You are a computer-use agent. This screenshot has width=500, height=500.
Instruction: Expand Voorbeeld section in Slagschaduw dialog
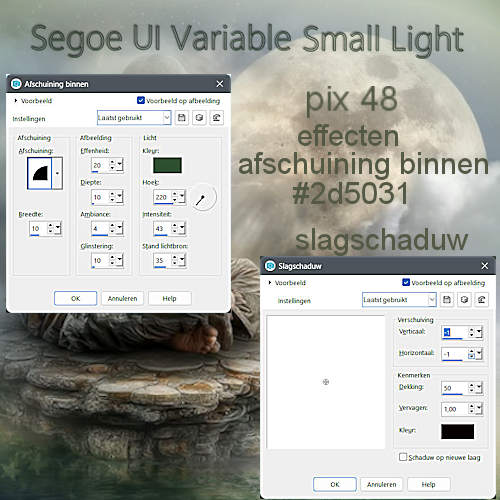pos(269,282)
